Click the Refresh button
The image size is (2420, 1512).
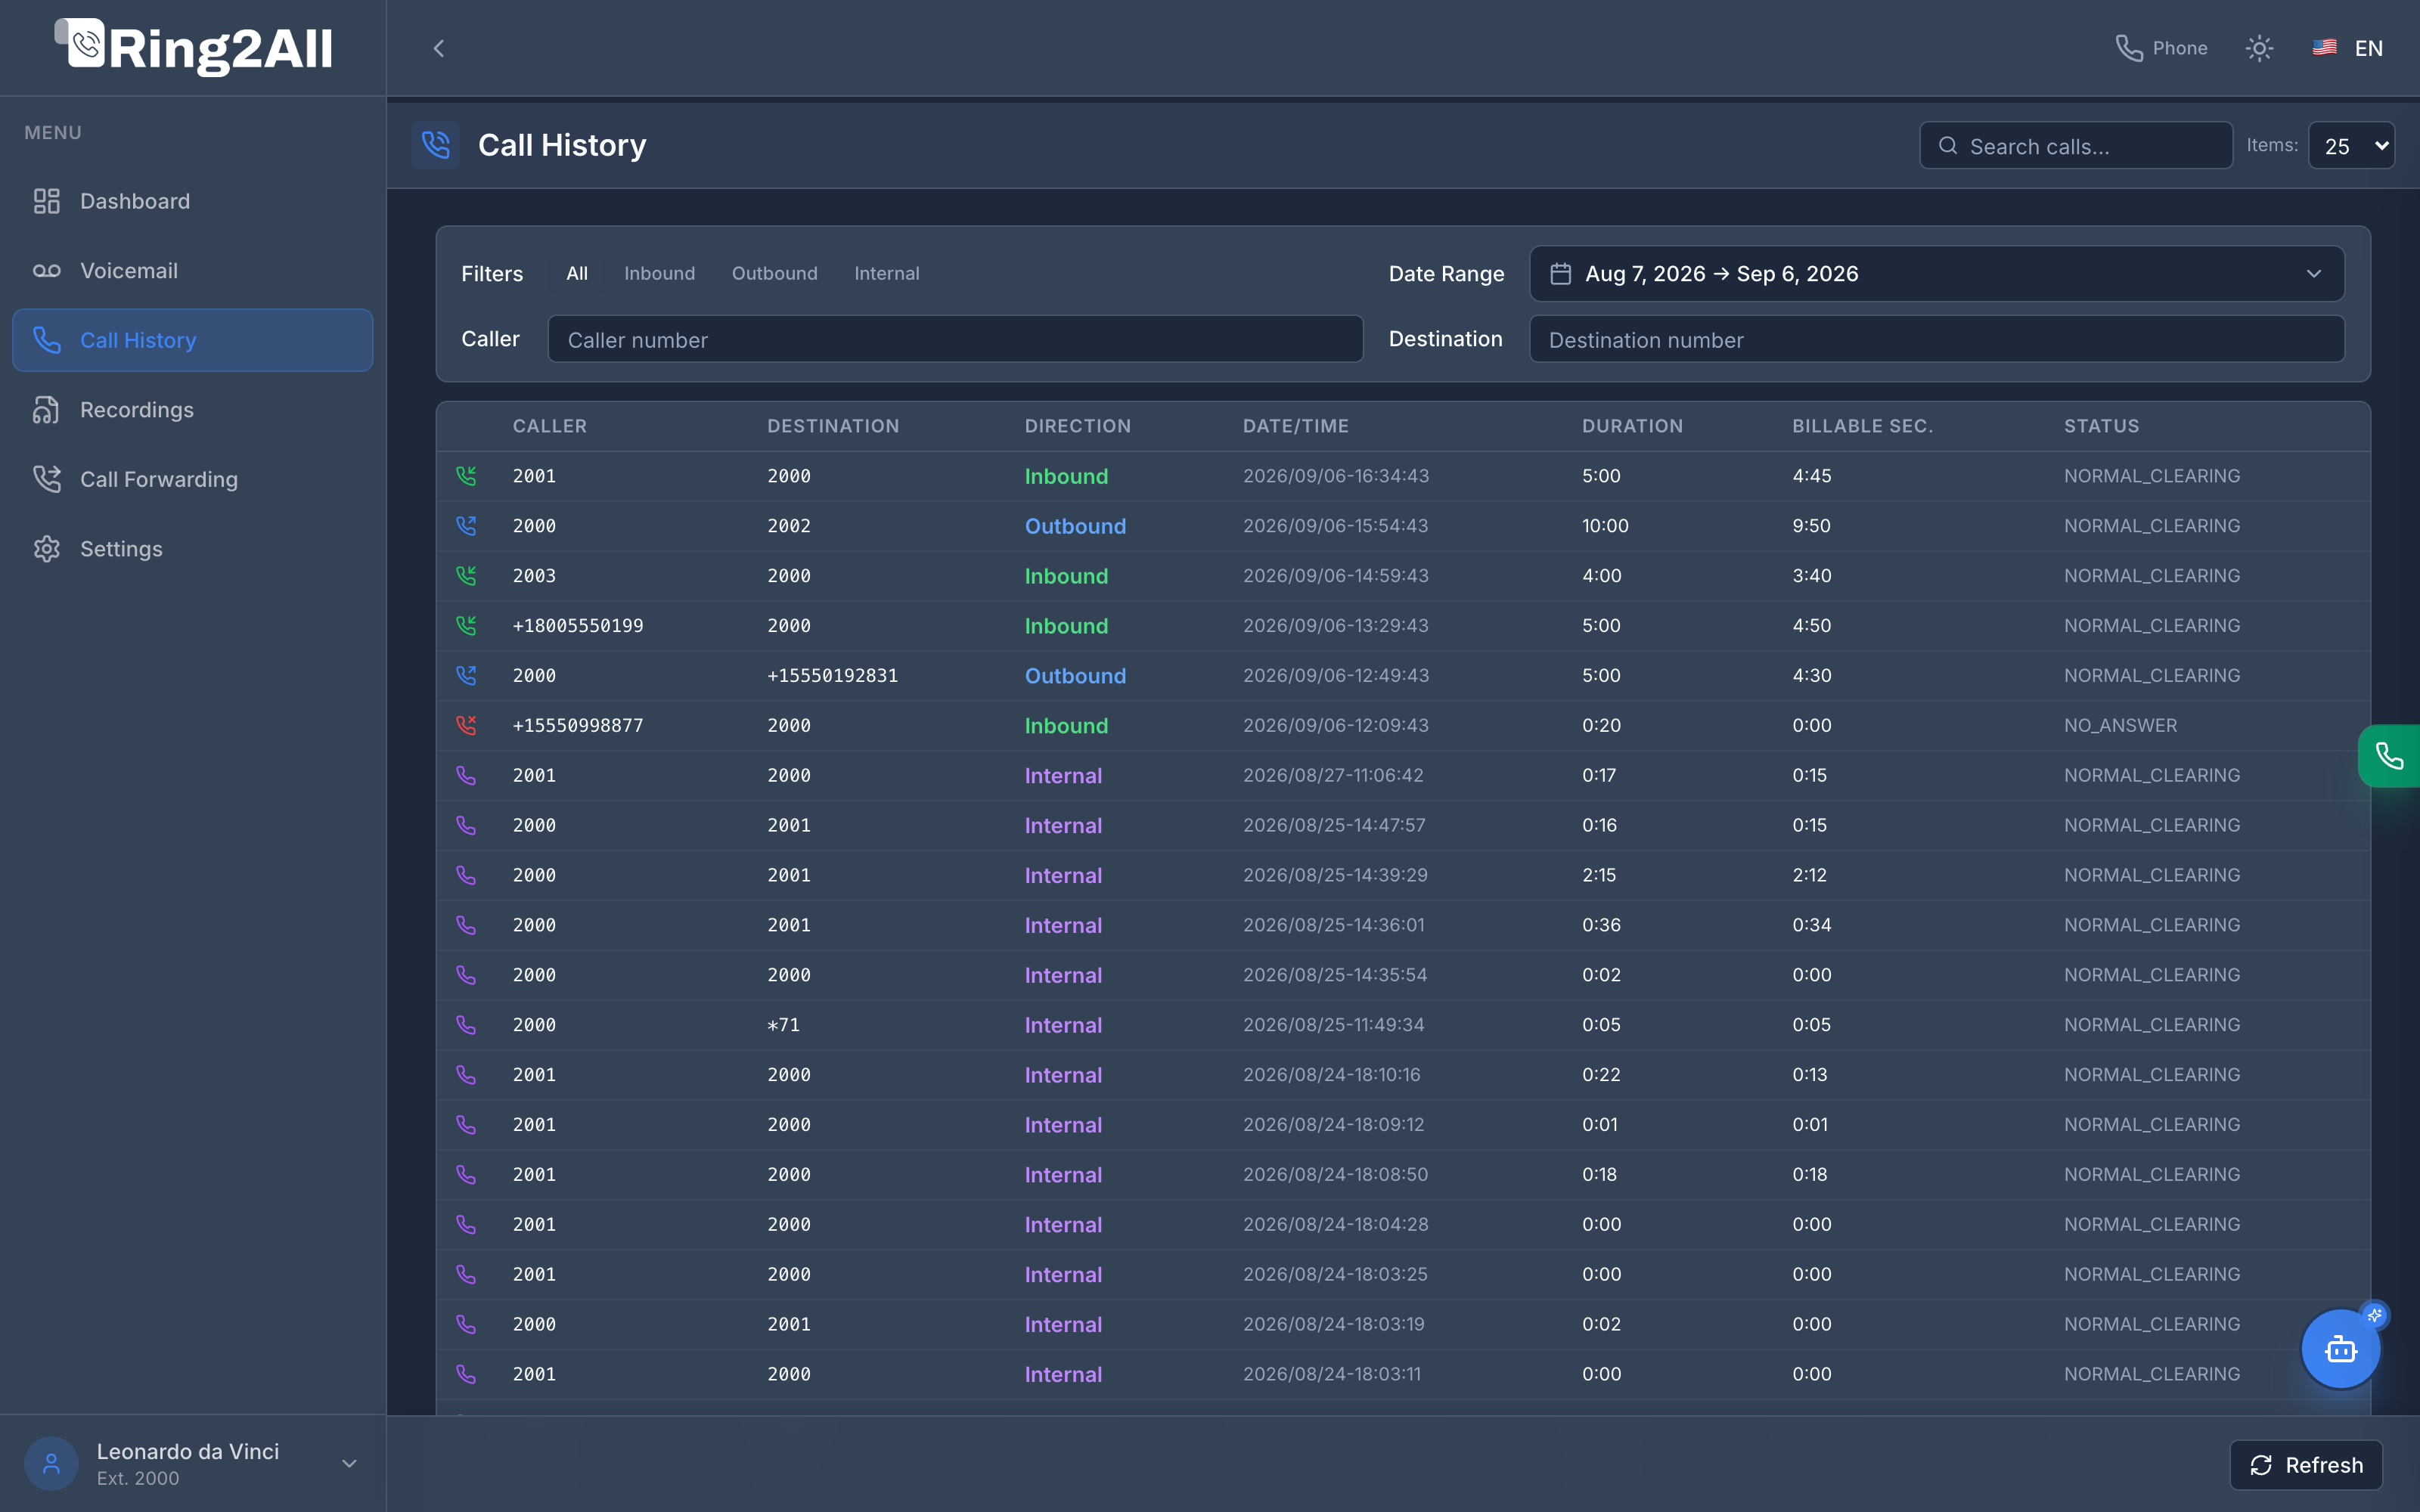pyautogui.click(x=2306, y=1465)
